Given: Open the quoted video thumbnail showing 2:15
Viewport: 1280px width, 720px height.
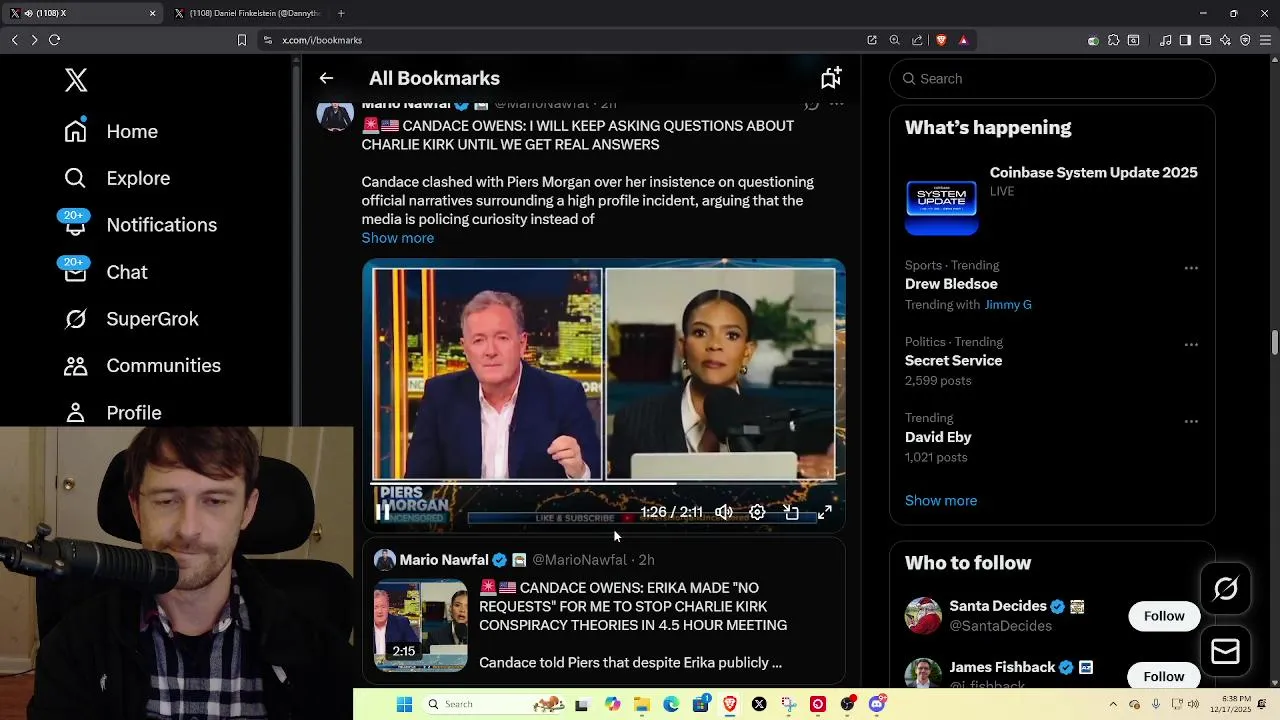Looking at the screenshot, I should pos(420,625).
